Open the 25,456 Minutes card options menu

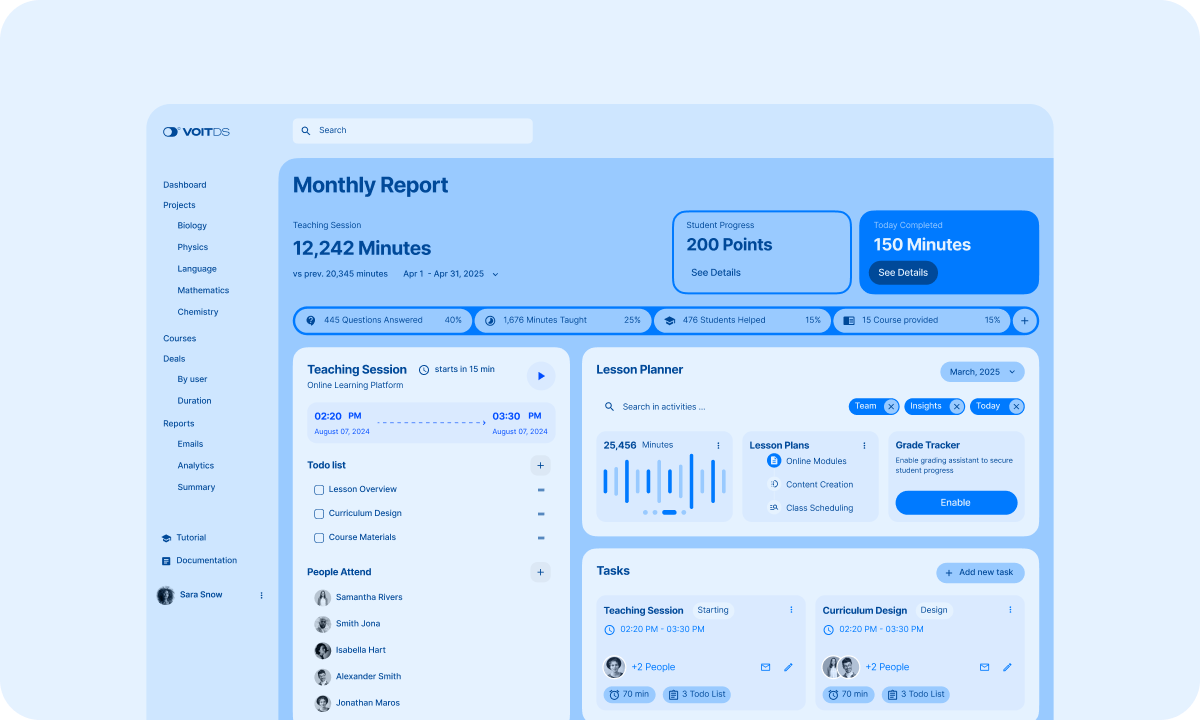click(x=718, y=445)
